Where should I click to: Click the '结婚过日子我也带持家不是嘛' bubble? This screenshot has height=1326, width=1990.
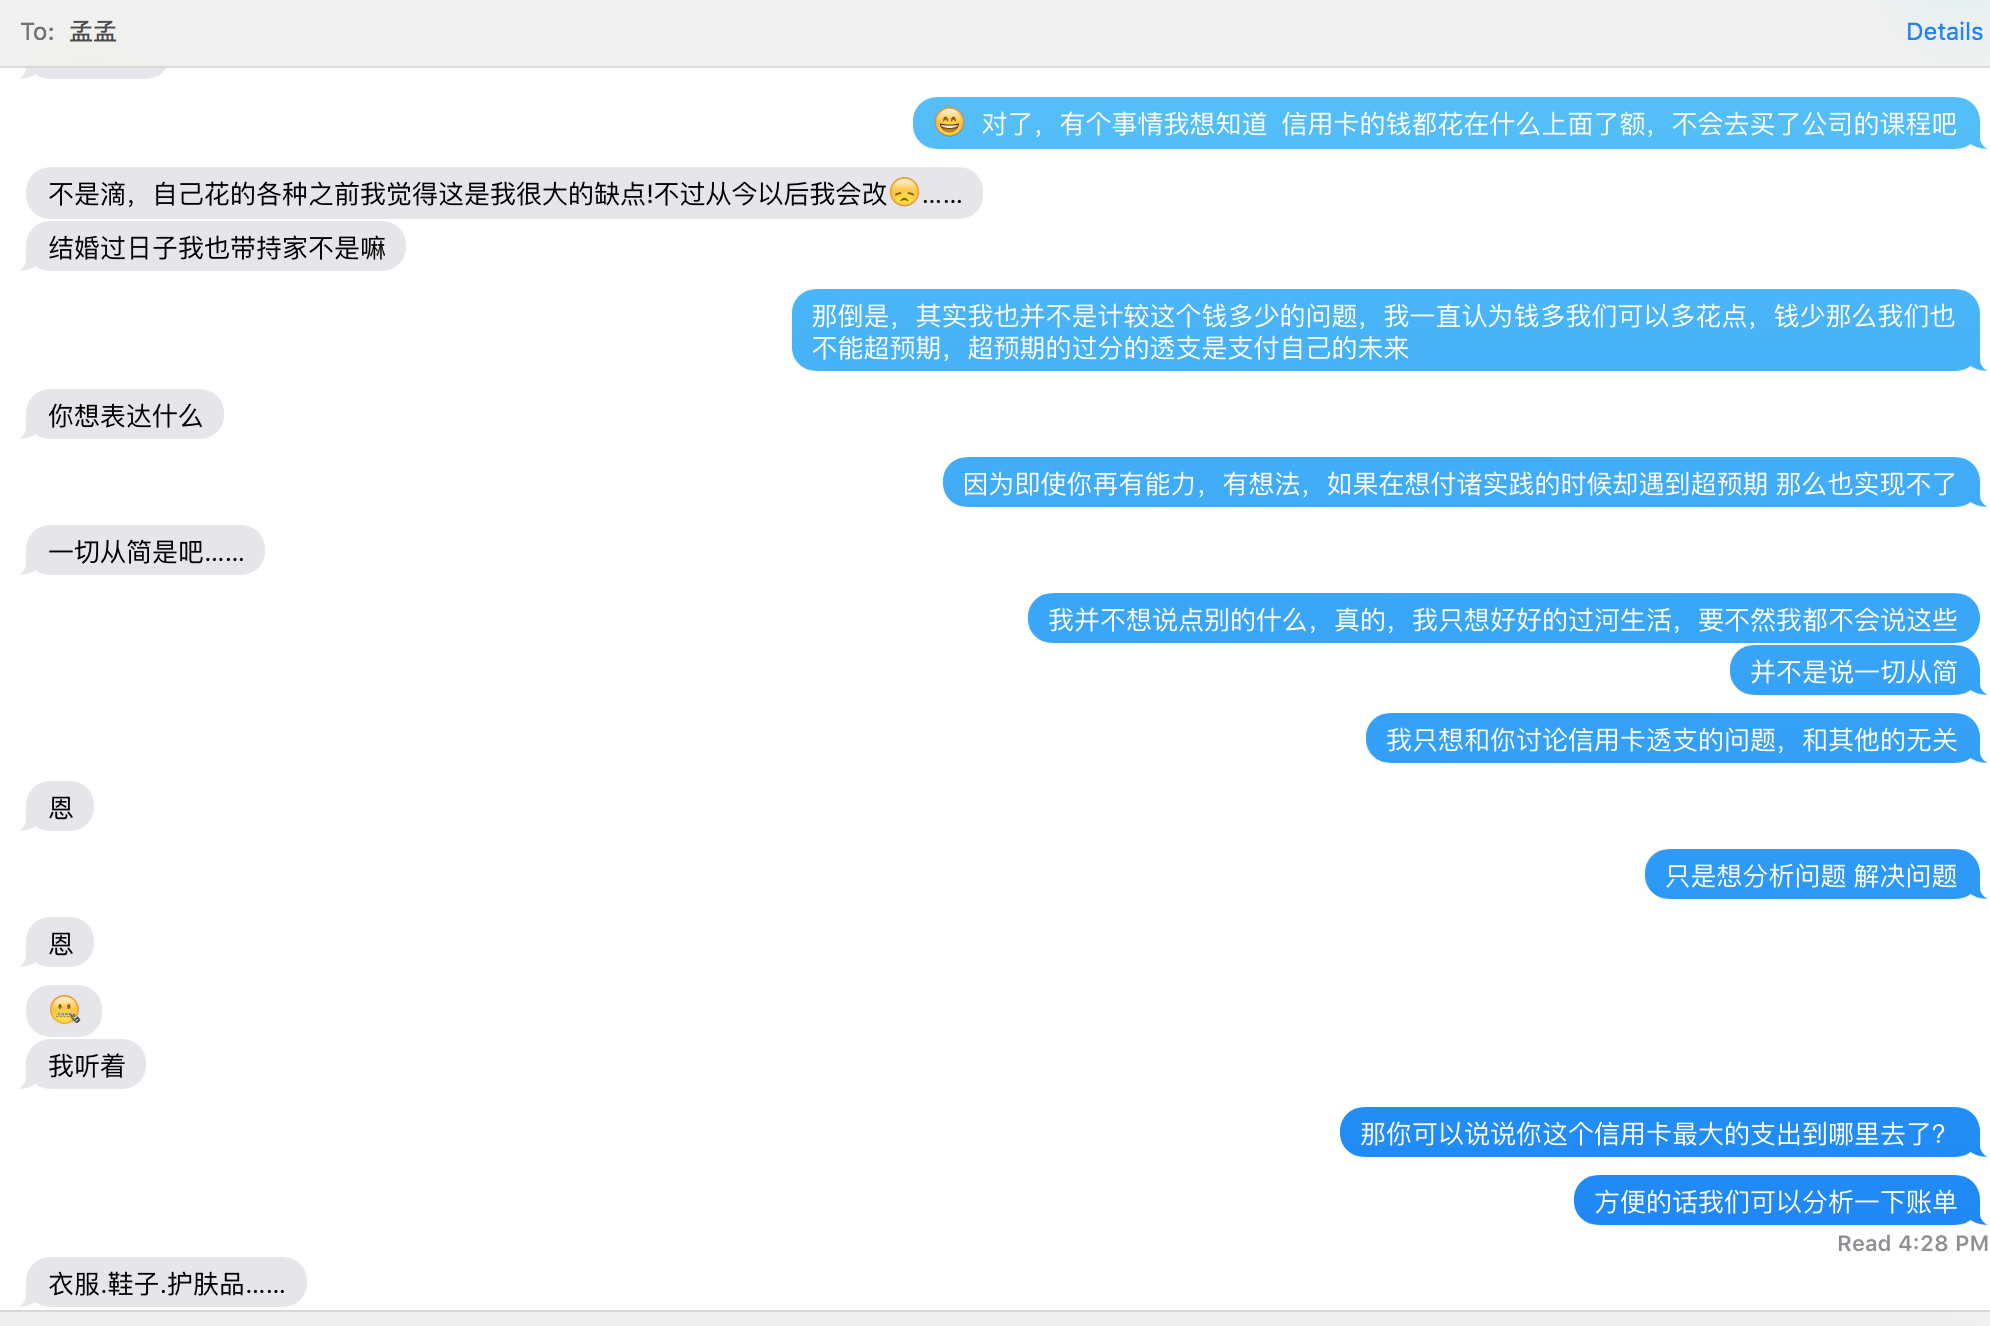point(217,247)
